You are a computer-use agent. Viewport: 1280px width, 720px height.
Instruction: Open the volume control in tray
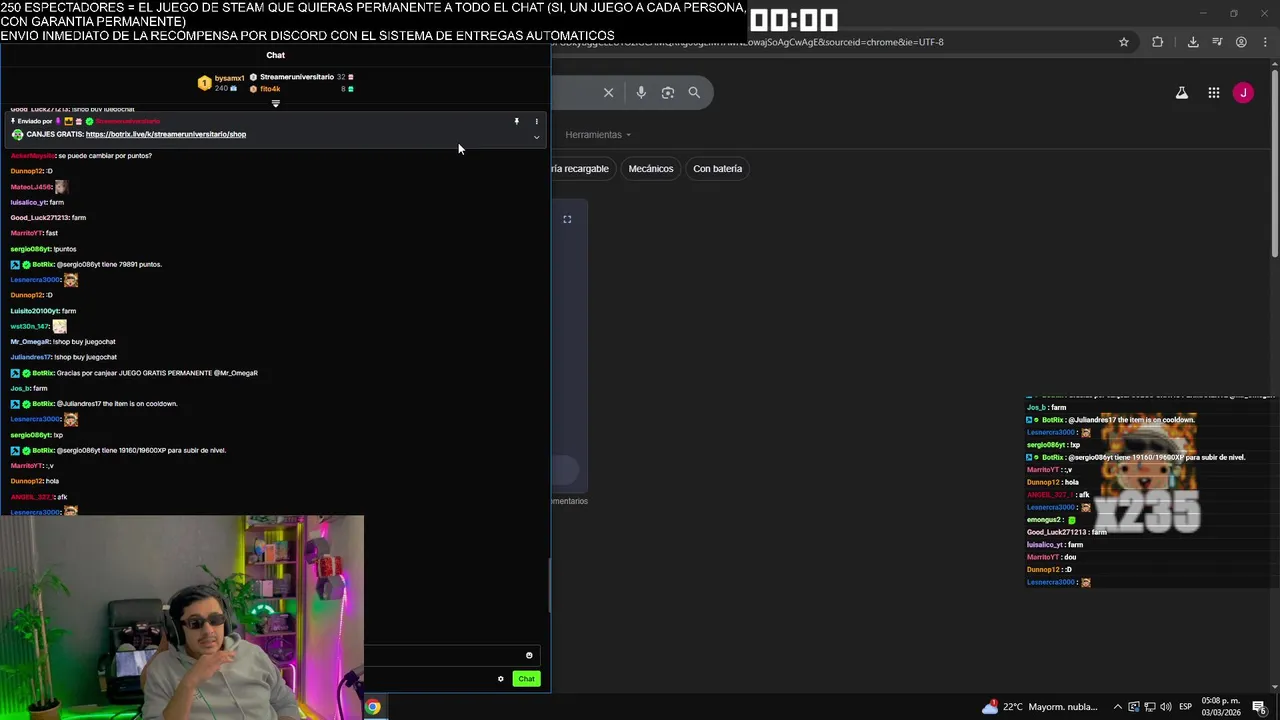click(1167, 707)
